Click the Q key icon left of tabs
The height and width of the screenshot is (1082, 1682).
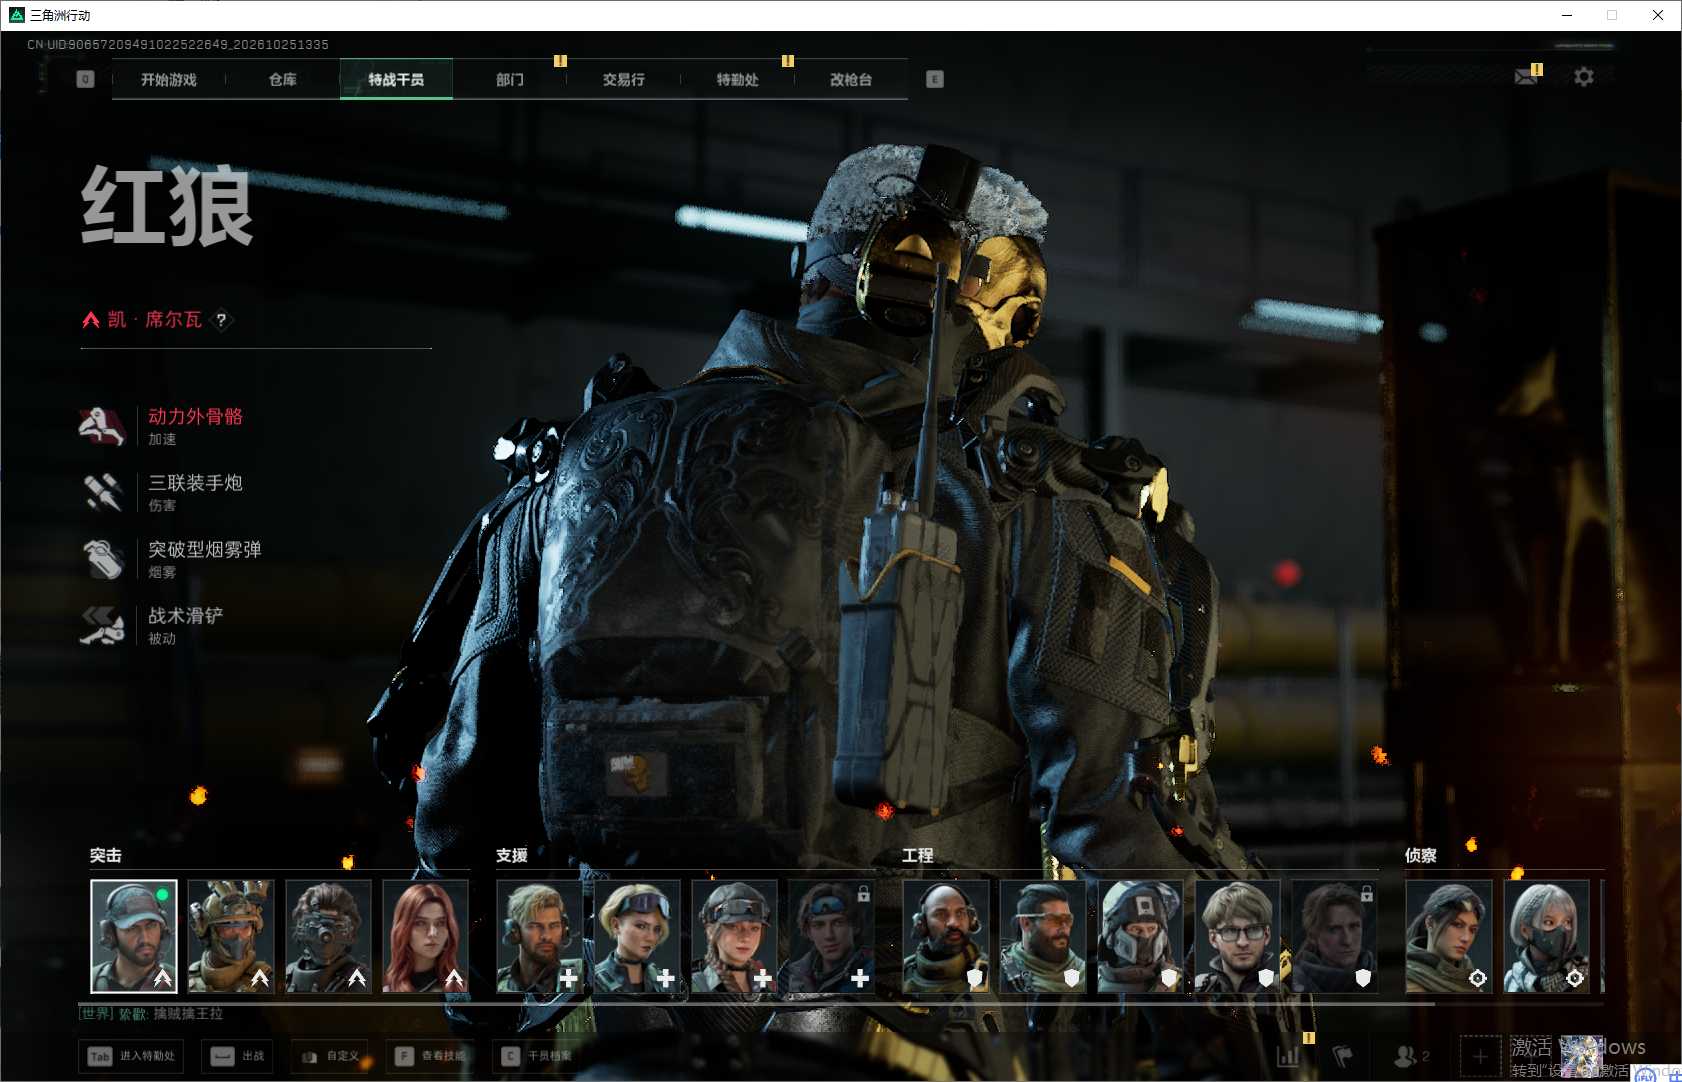[85, 79]
